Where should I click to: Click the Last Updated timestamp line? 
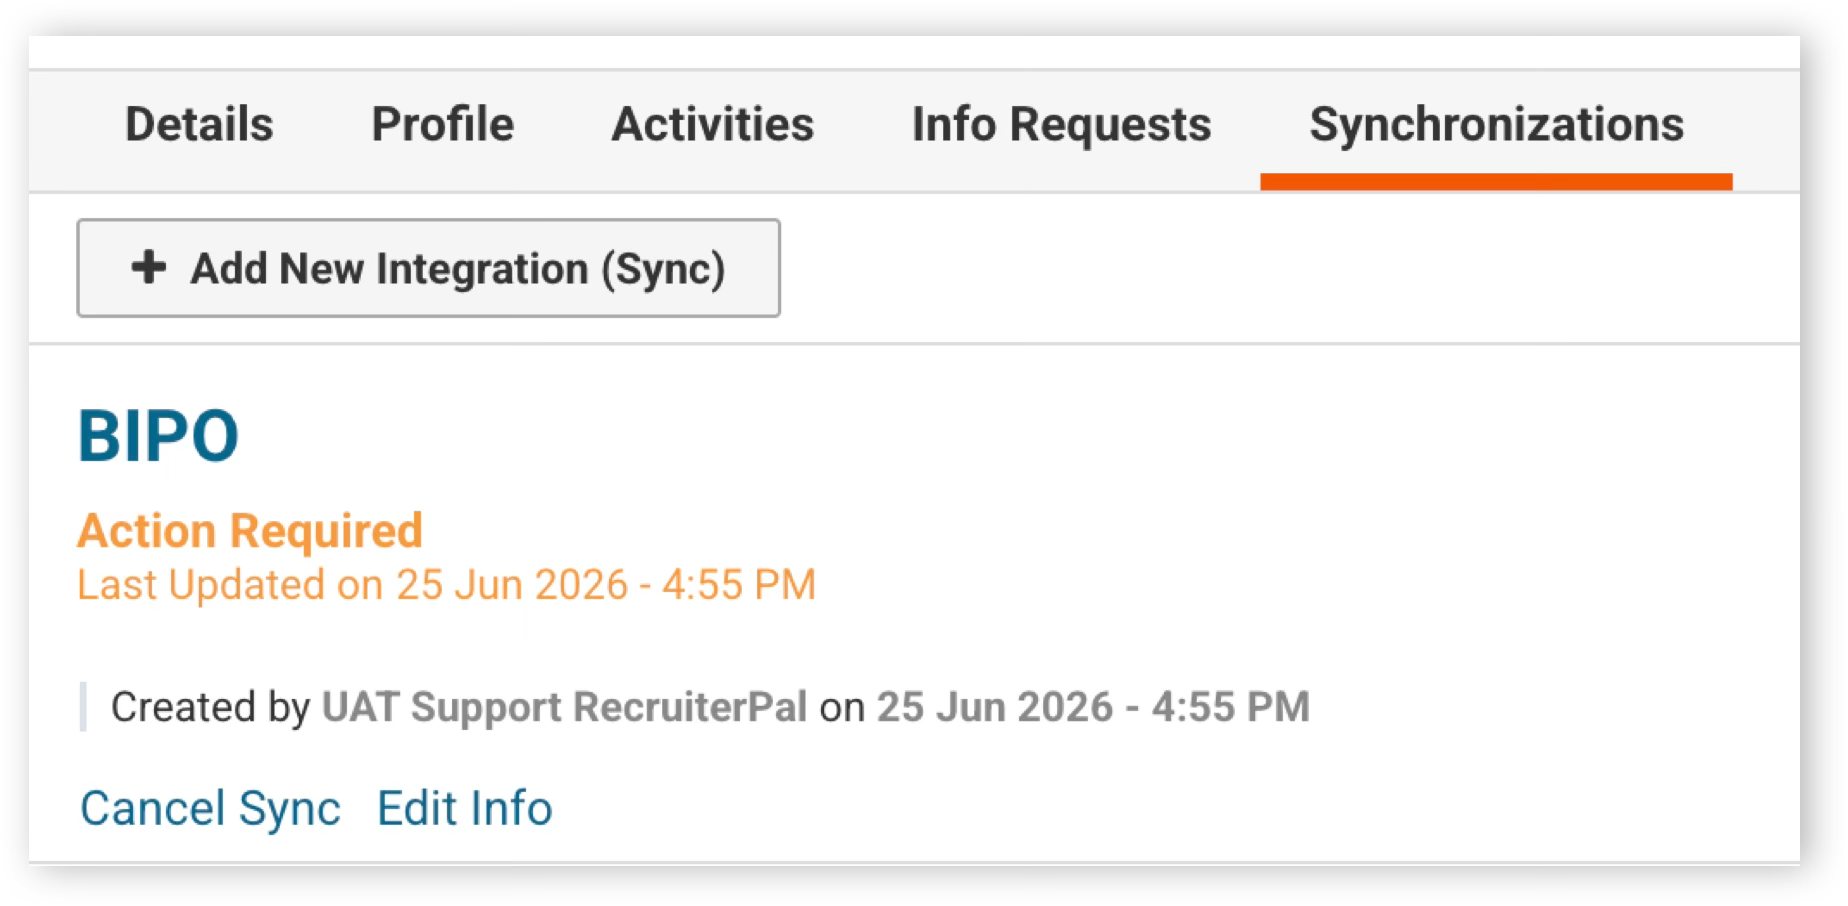point(447,585)
